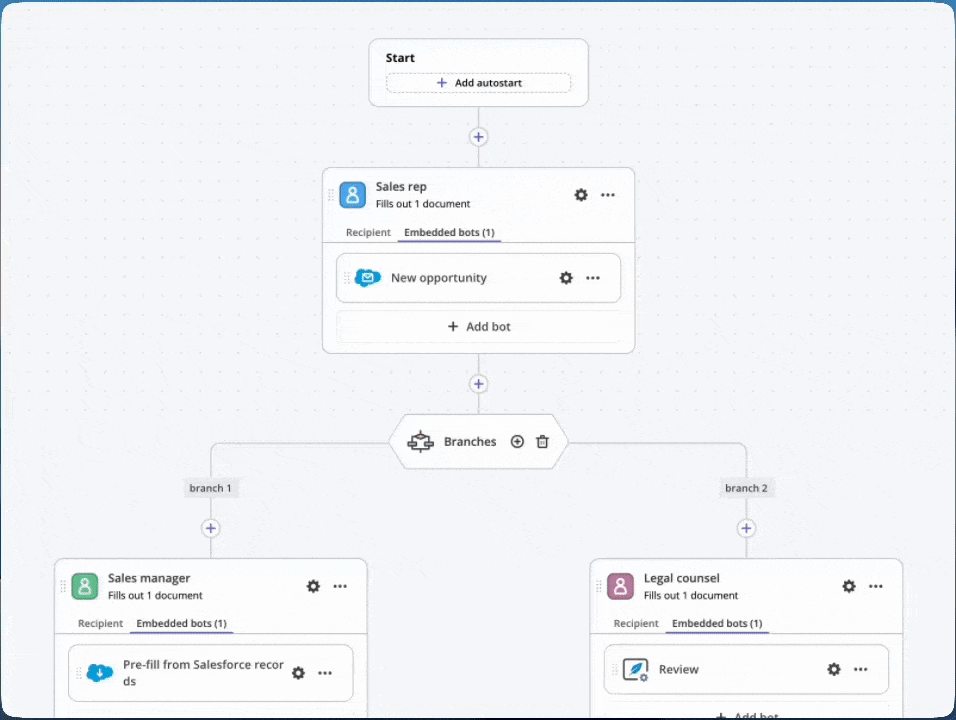The height and width of the screenshot is (720, 956).
Task: Select Sales manager Embedded bots tab
Action: (181, 624)
